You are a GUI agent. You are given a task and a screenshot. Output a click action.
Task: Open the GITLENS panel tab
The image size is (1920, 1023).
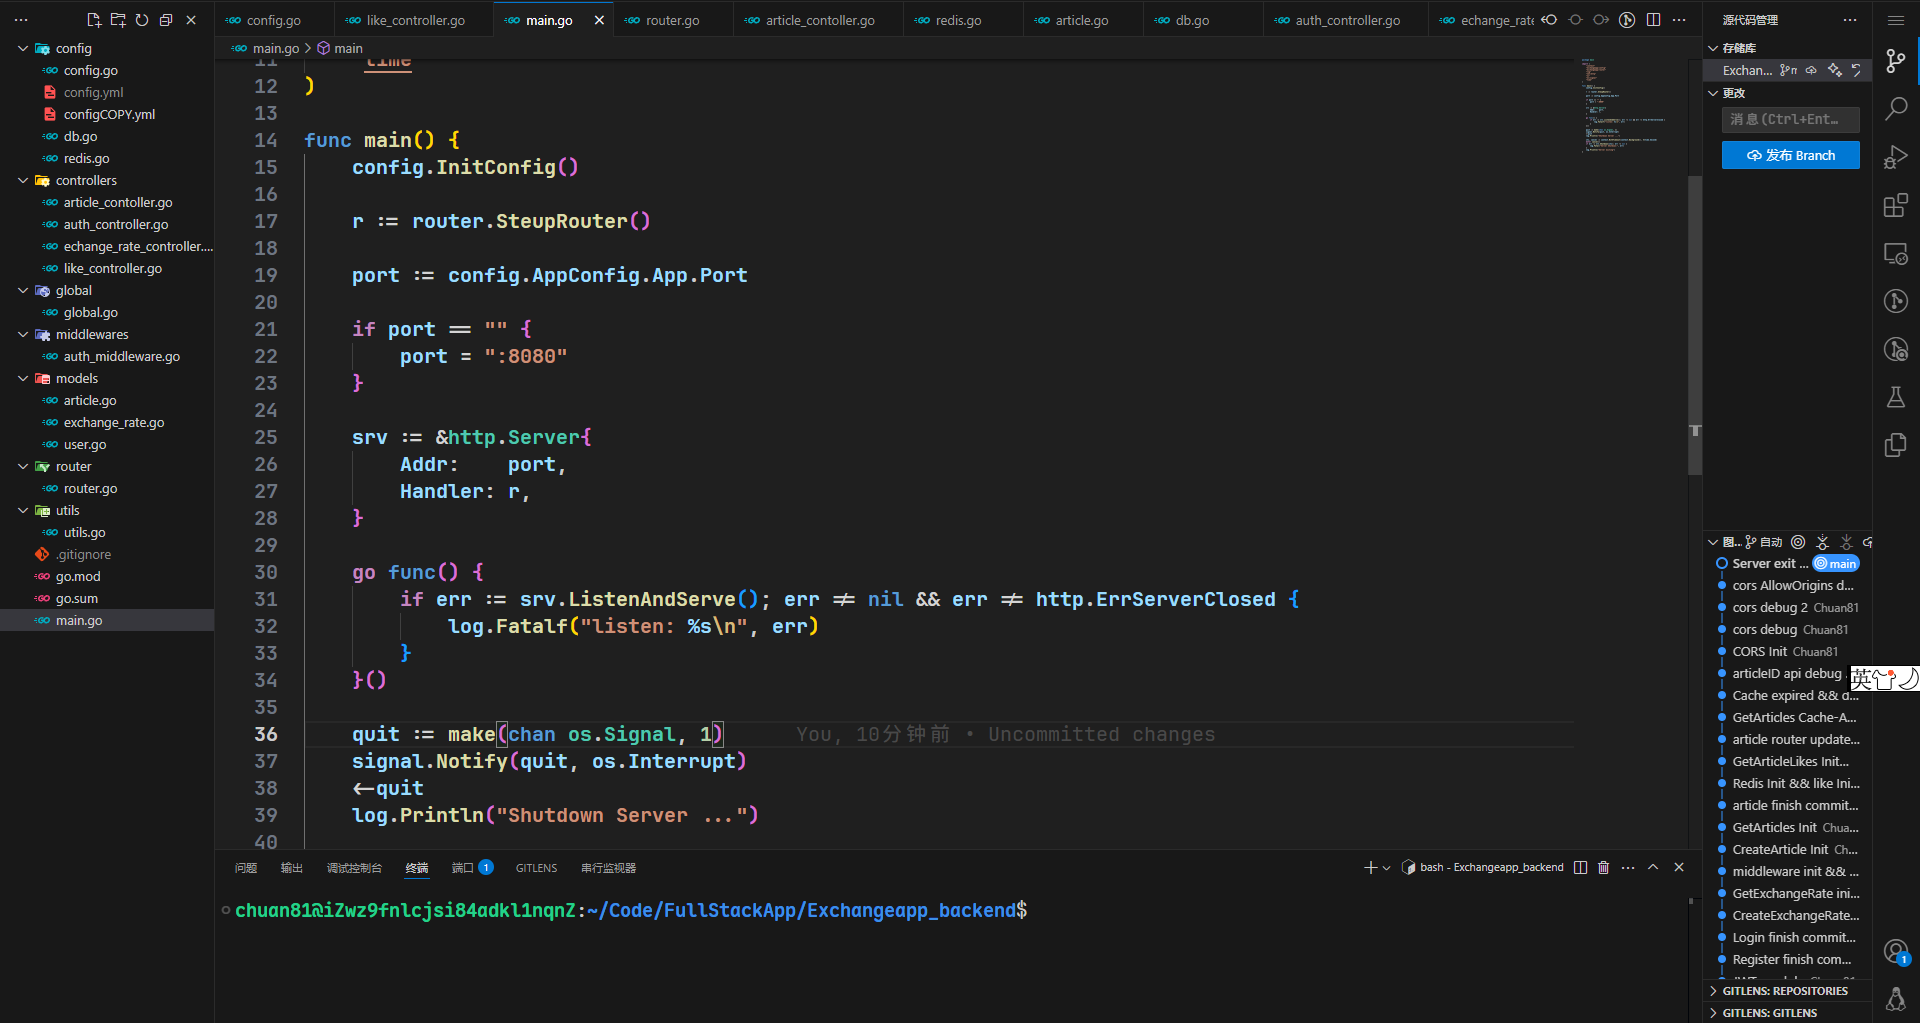point(536,868)
